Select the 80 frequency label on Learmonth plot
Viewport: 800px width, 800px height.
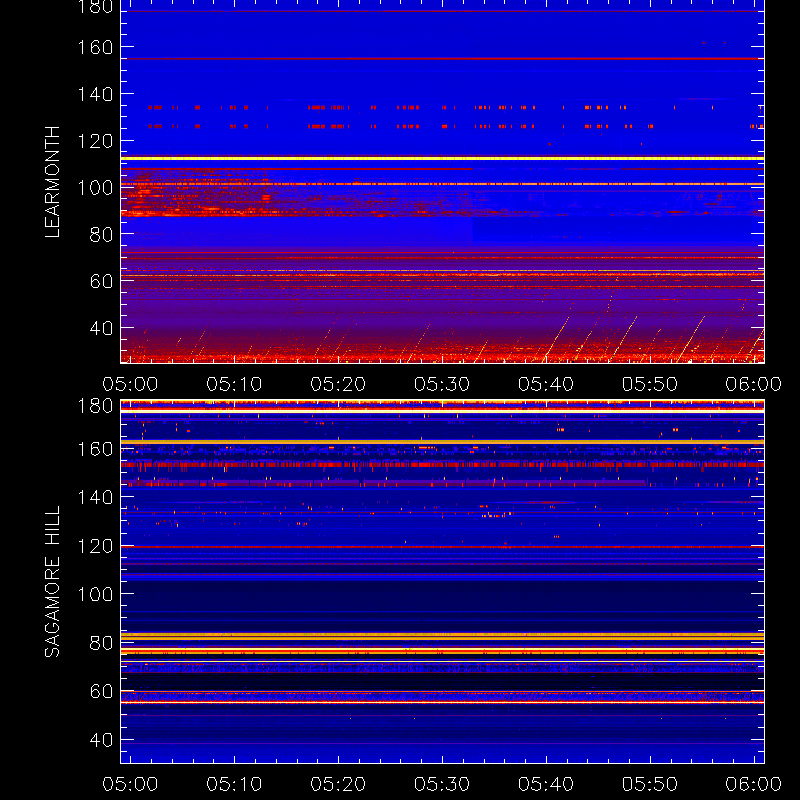coord(101,235)
